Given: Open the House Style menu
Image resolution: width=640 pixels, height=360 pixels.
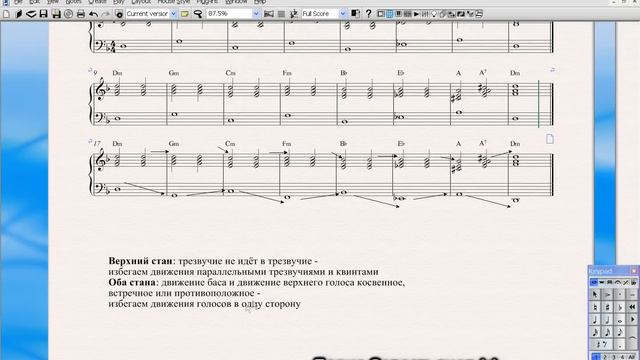Looking at the screenshot, I should point(173,2).
